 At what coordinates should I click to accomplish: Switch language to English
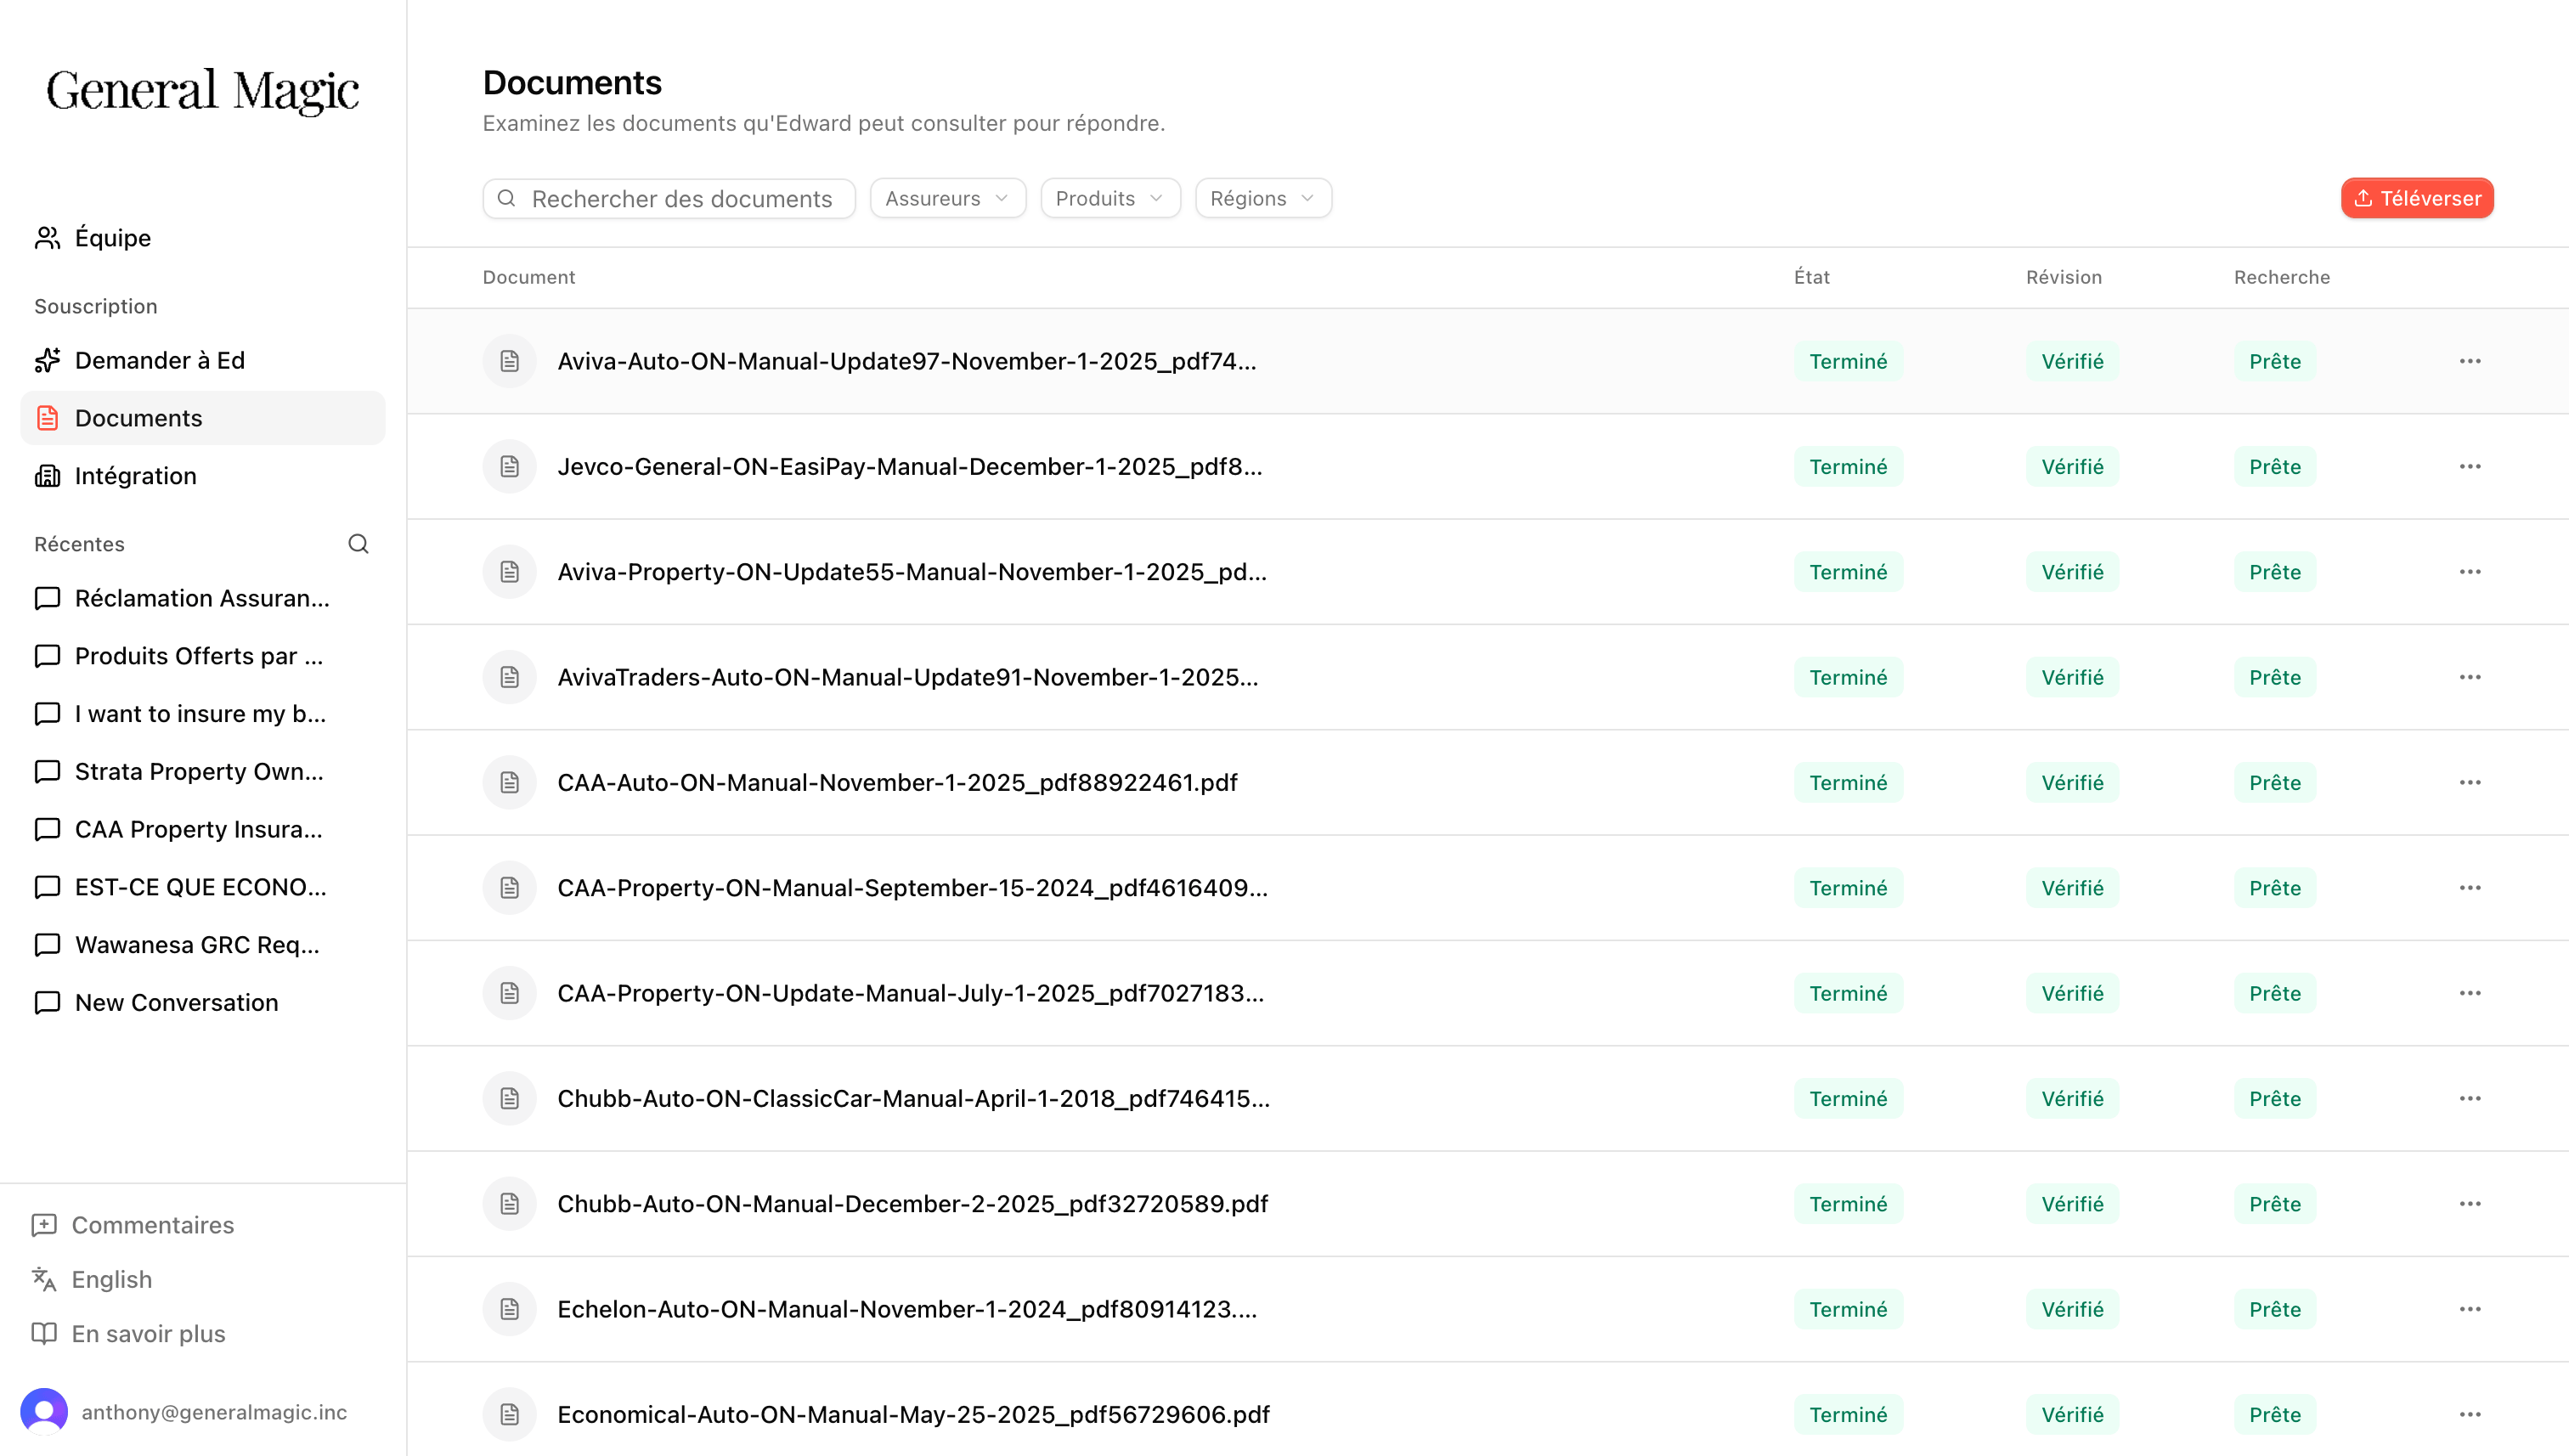pyautogui.click(x=92, y=1280)
